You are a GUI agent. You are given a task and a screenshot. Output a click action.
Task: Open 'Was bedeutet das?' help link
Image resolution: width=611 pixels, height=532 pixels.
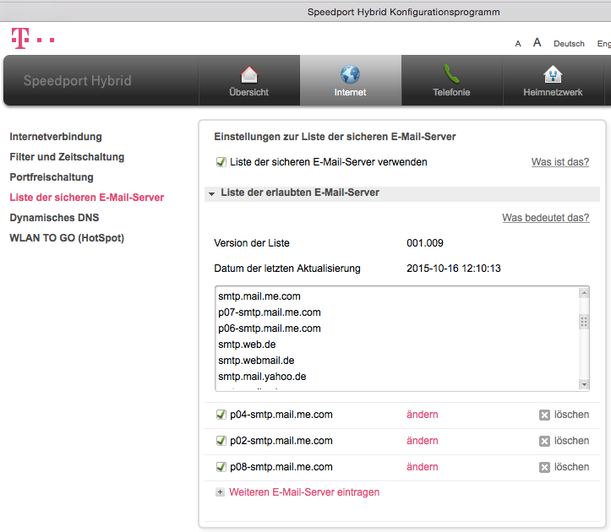coord(546,217)
